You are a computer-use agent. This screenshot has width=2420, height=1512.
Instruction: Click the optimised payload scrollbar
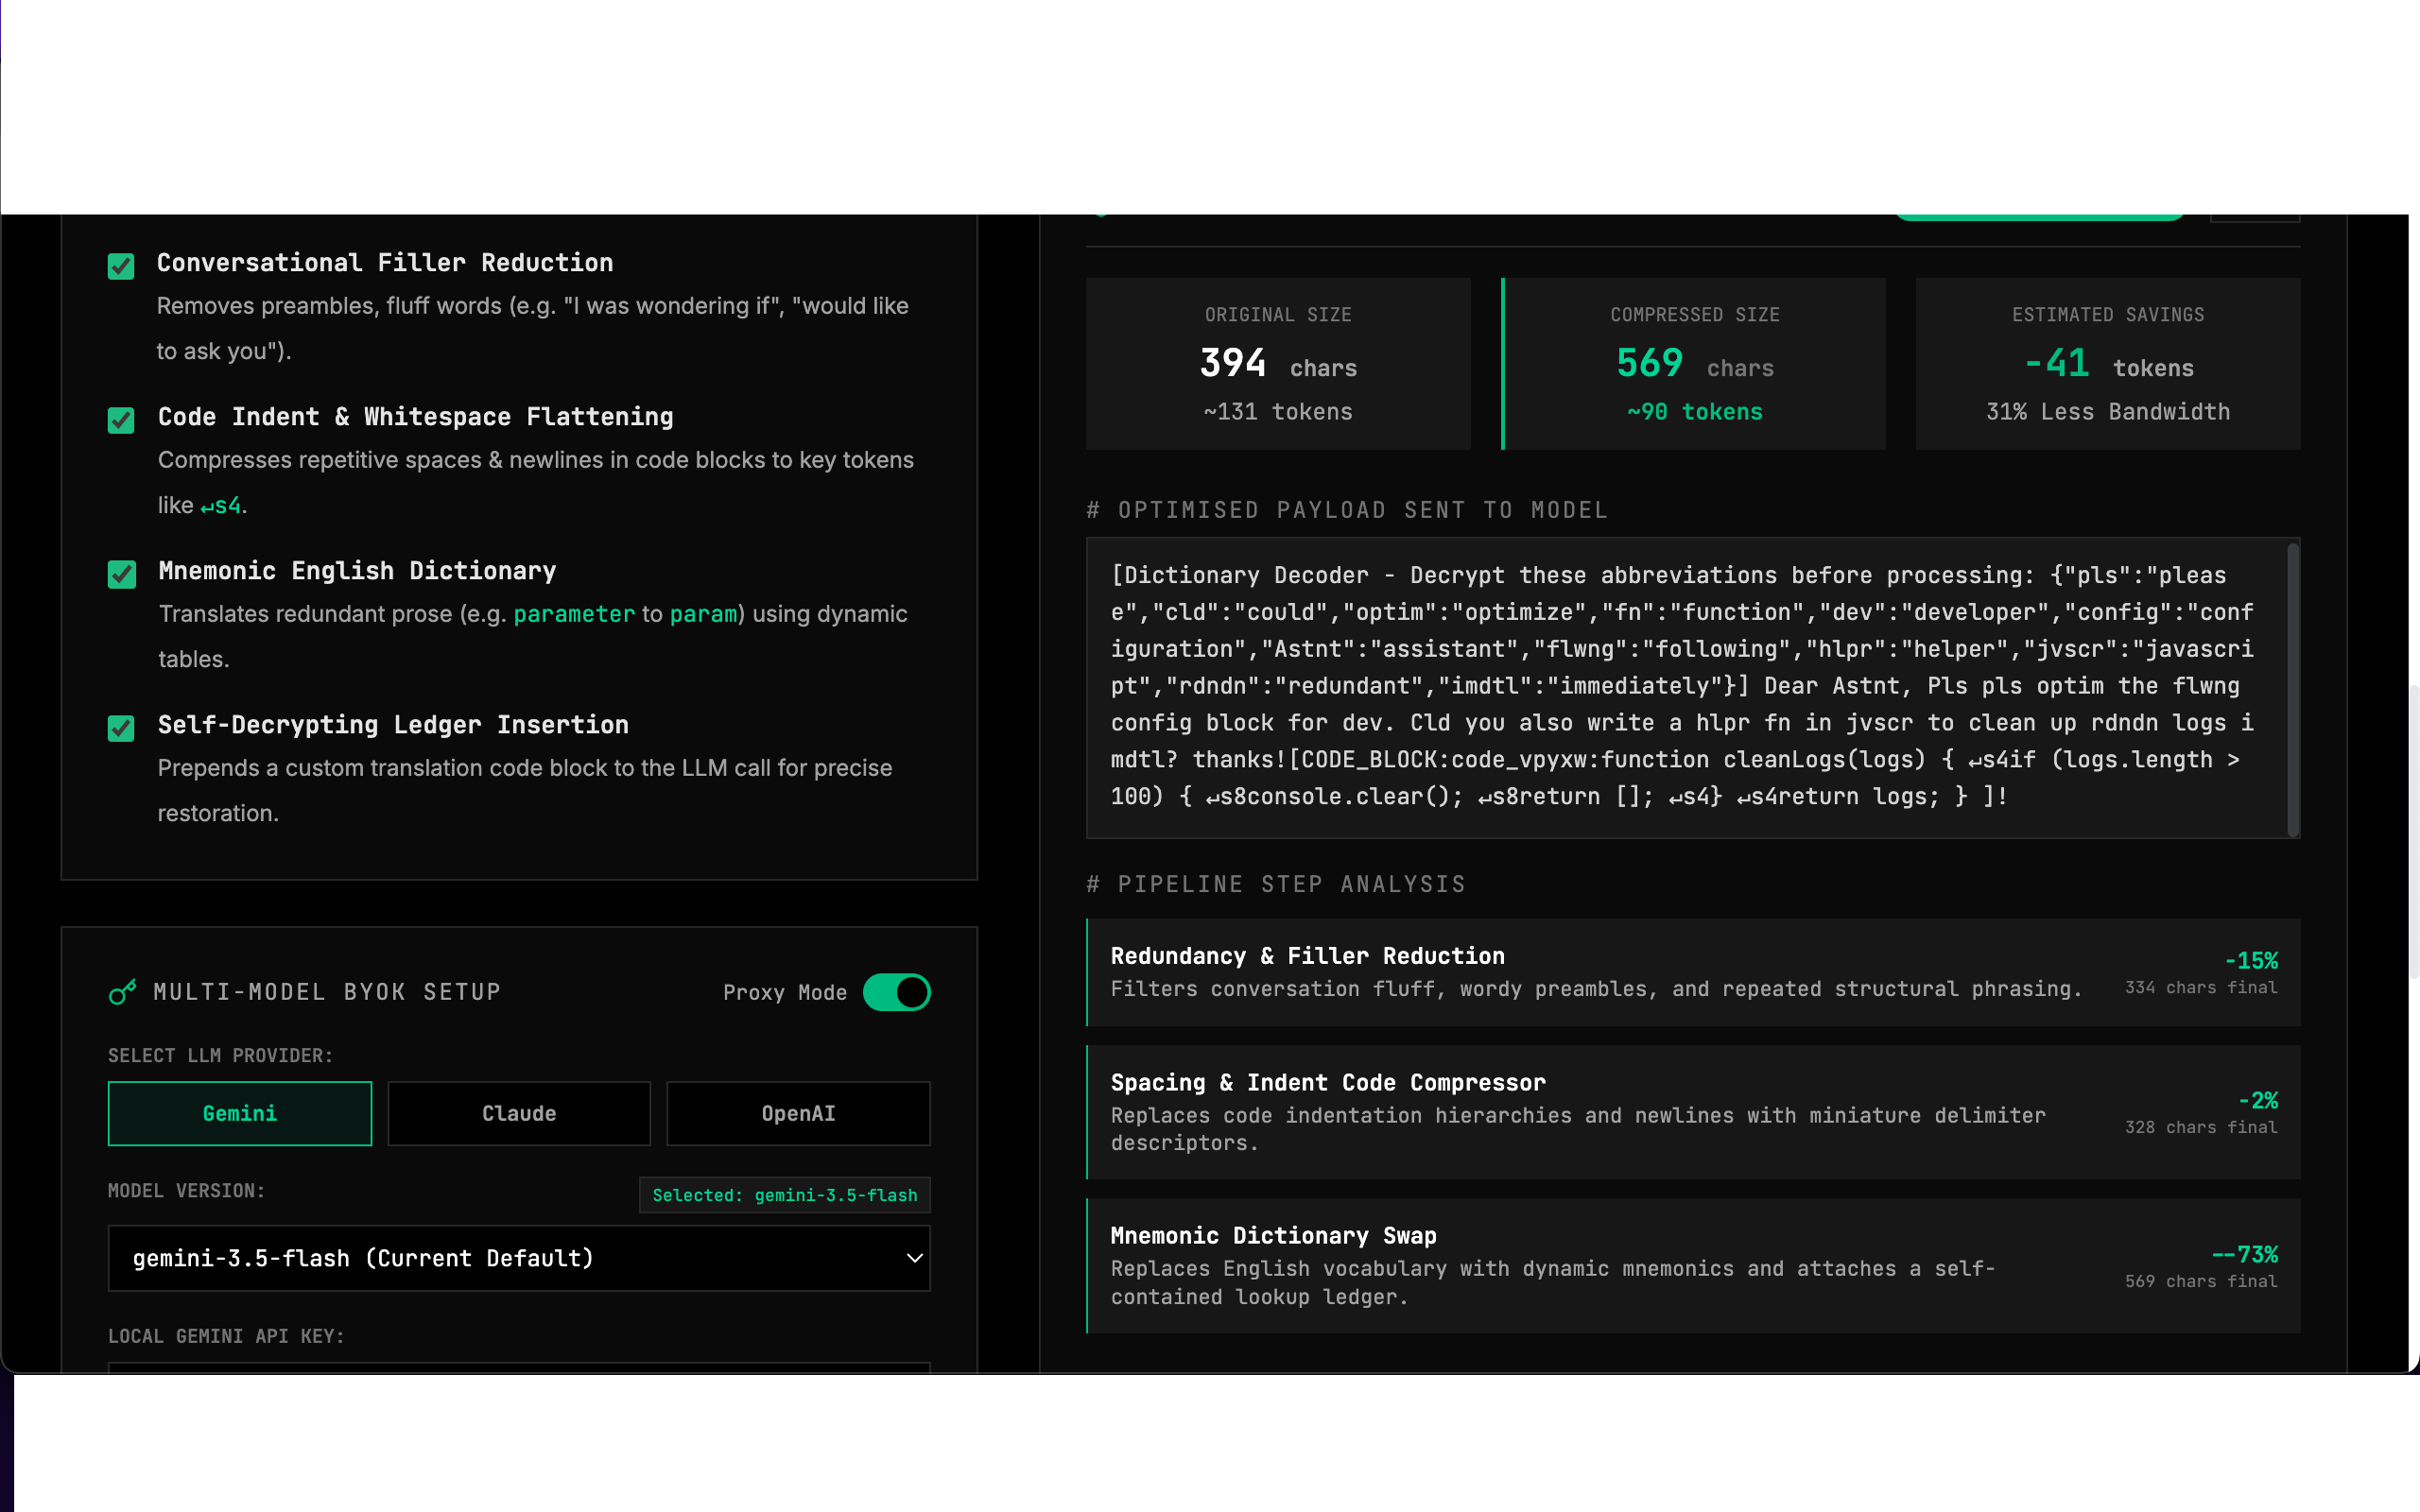pos(2293,689)
